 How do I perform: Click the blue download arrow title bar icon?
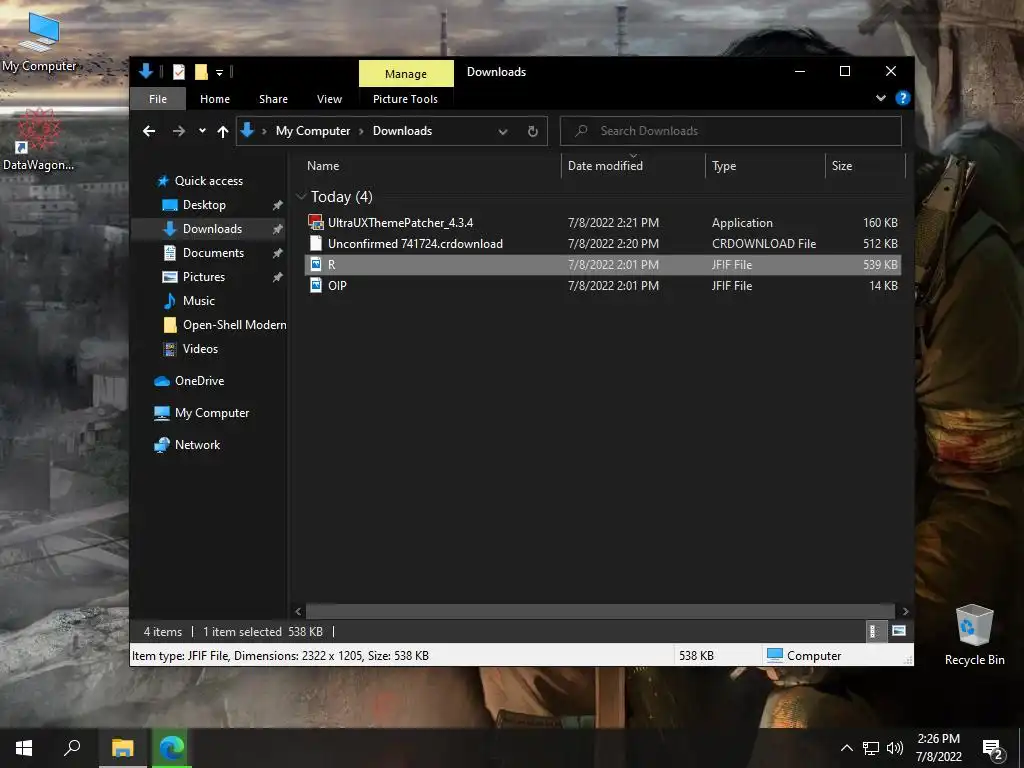(146, 72)
